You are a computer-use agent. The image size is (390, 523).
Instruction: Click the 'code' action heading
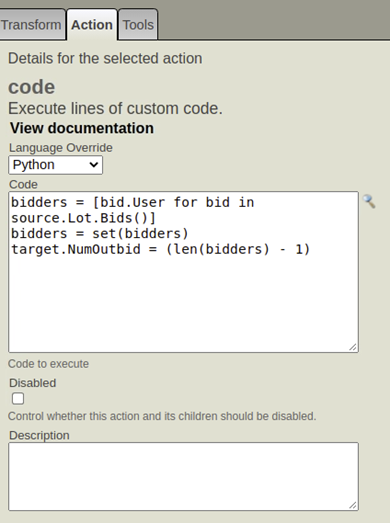pos(32,87)
